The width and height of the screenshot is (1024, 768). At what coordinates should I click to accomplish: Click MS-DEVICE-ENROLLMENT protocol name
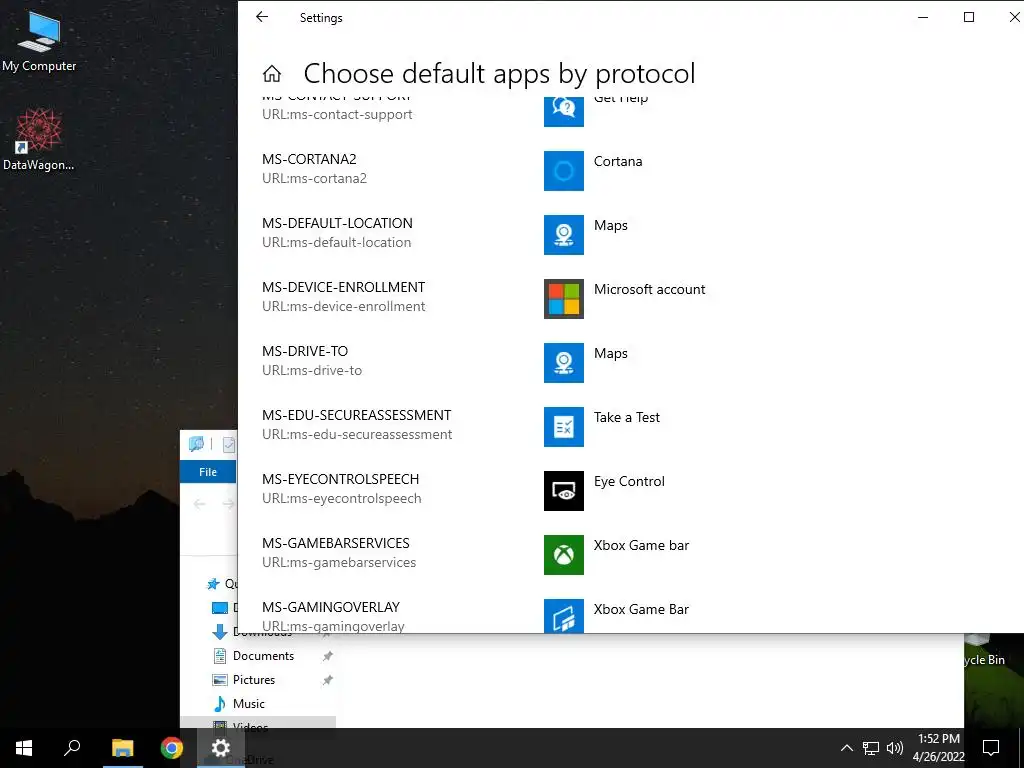(x=344, y=287)
